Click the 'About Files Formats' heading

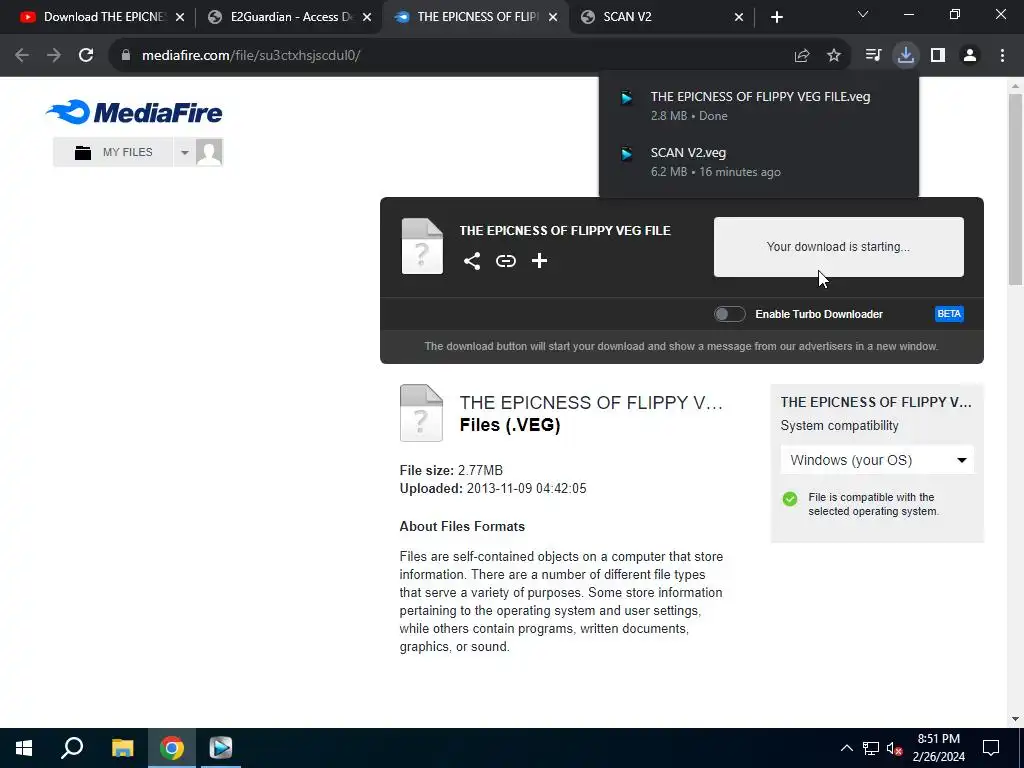[x=462, y=526]
